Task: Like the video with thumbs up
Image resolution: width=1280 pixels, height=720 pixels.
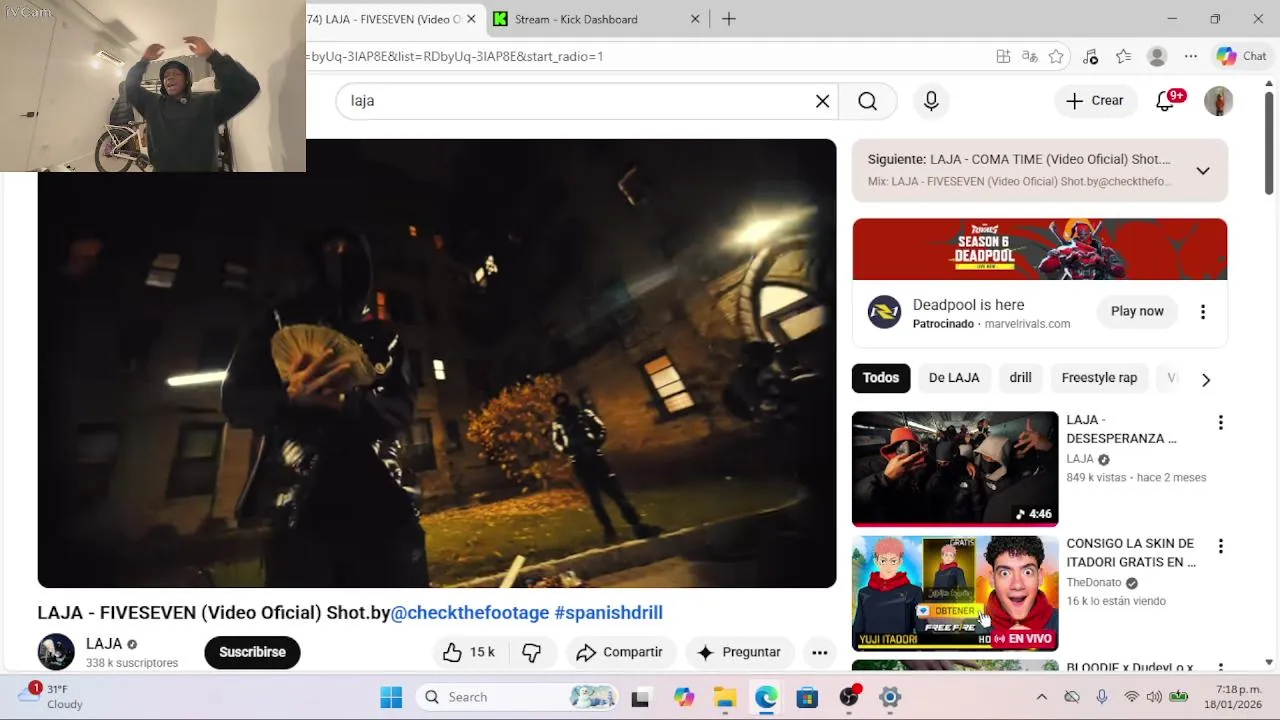Action: coord(469,652)
